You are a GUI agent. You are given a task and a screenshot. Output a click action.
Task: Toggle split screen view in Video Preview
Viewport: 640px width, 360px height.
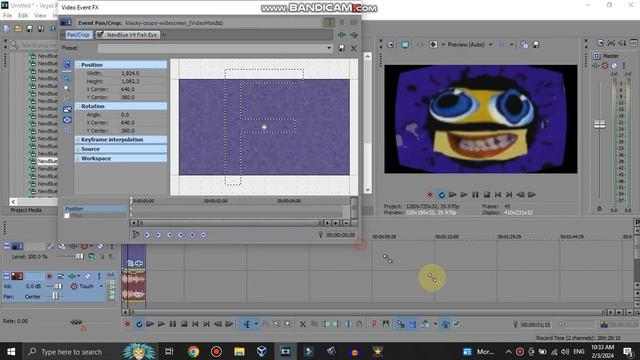pyautogui.click(x=433, y=44)
